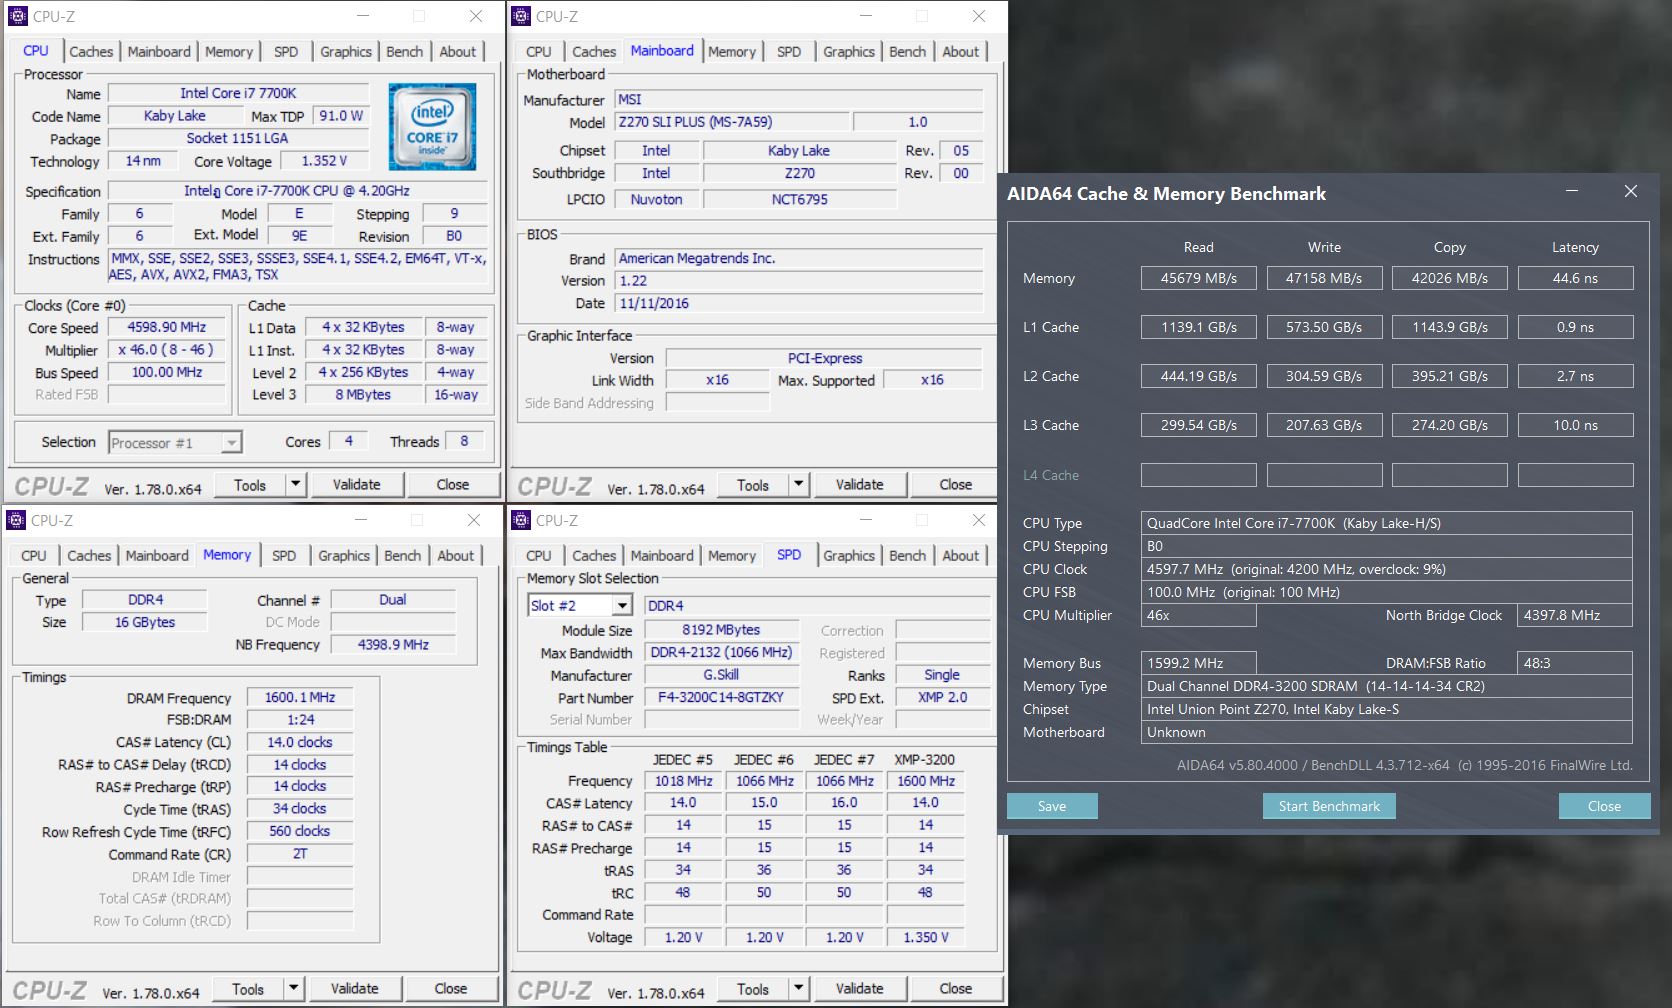1672x1008 pixels.
Task: Click the Intel Core i7 logo image
Action: tap(432, 127)
